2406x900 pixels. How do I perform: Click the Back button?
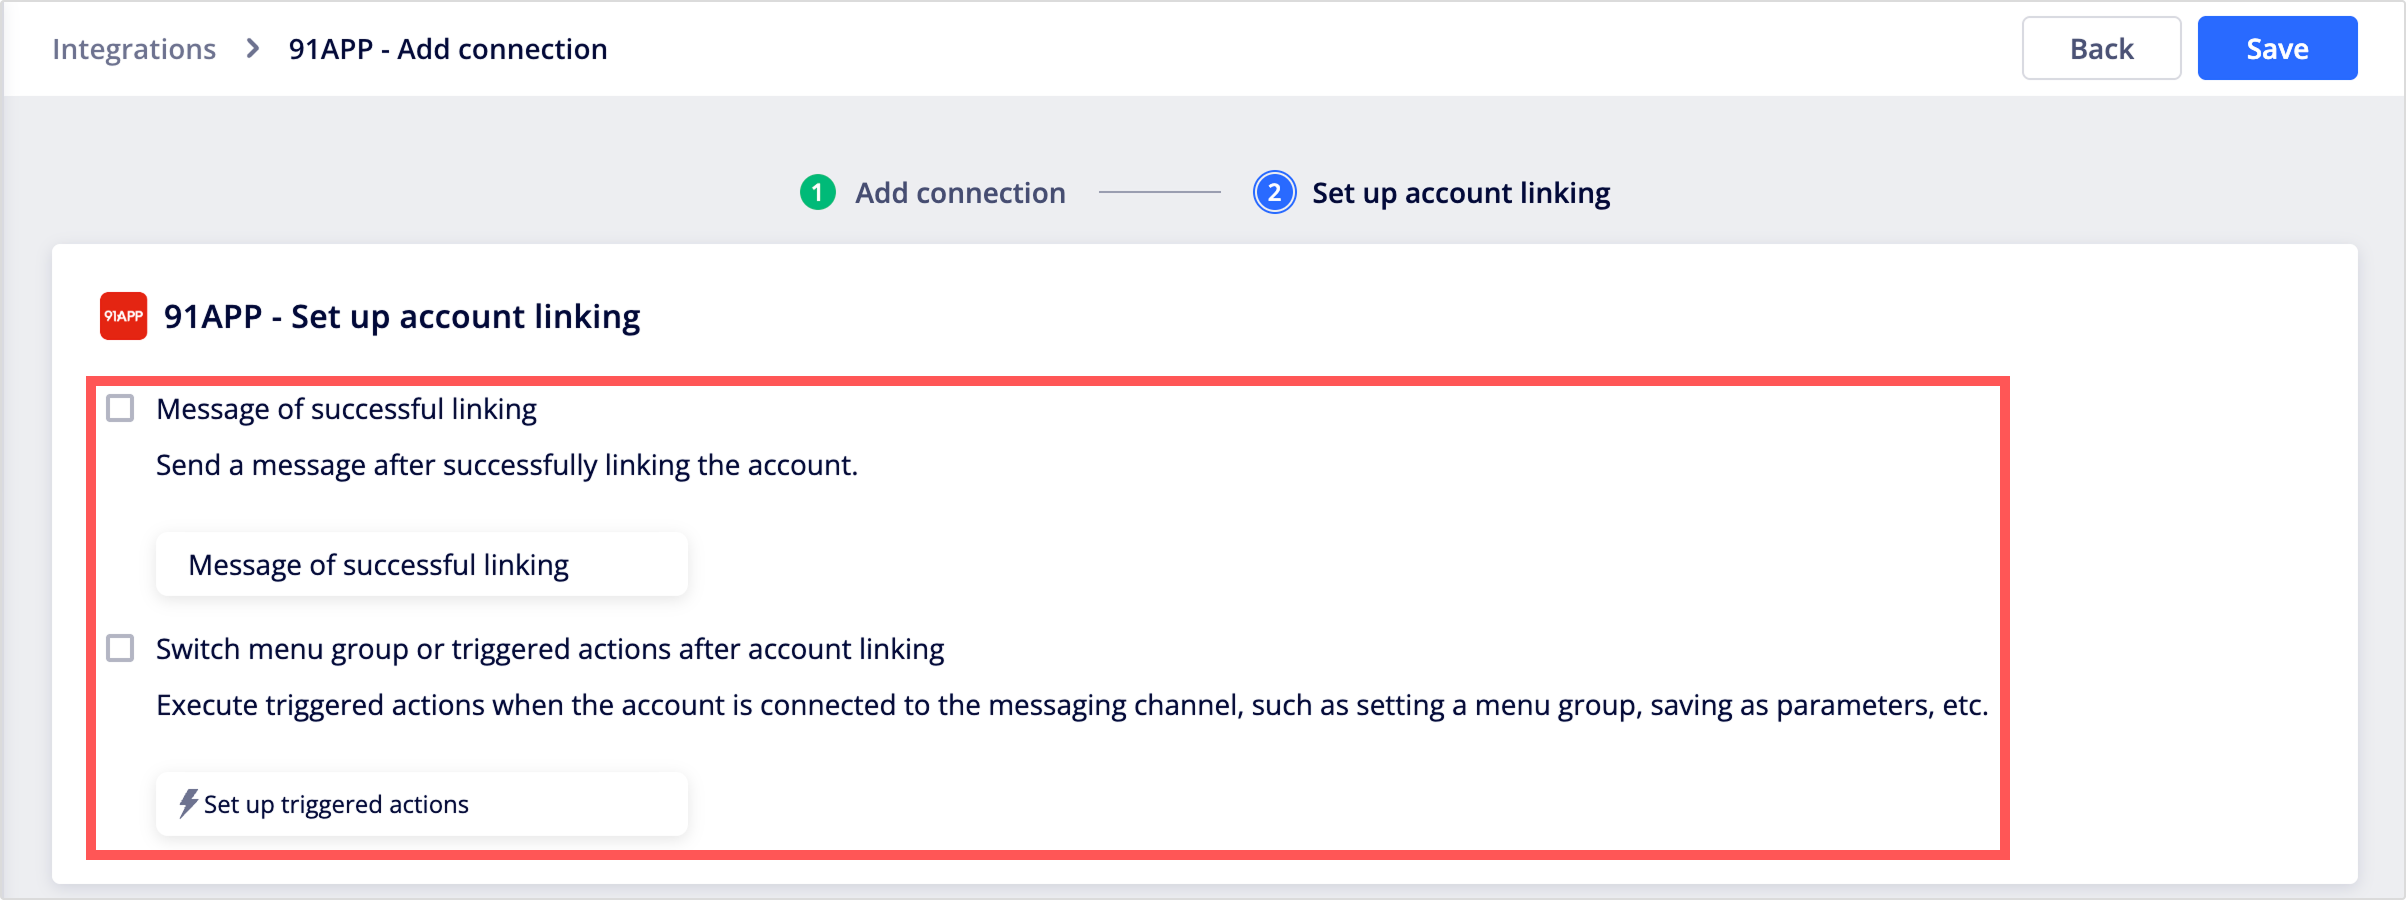click(2101, 48)
